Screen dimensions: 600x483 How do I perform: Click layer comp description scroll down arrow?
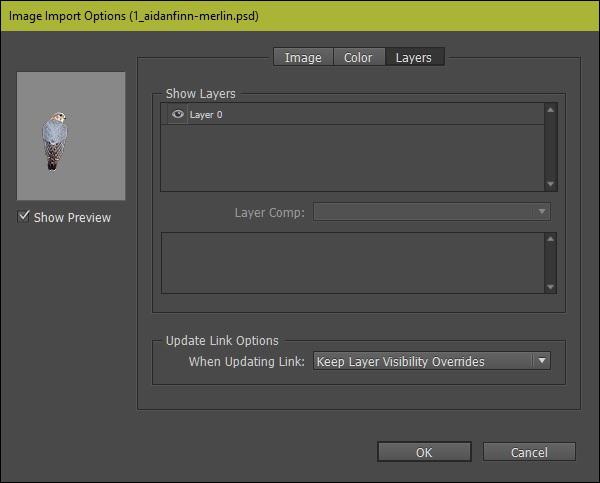coord(550,287)
